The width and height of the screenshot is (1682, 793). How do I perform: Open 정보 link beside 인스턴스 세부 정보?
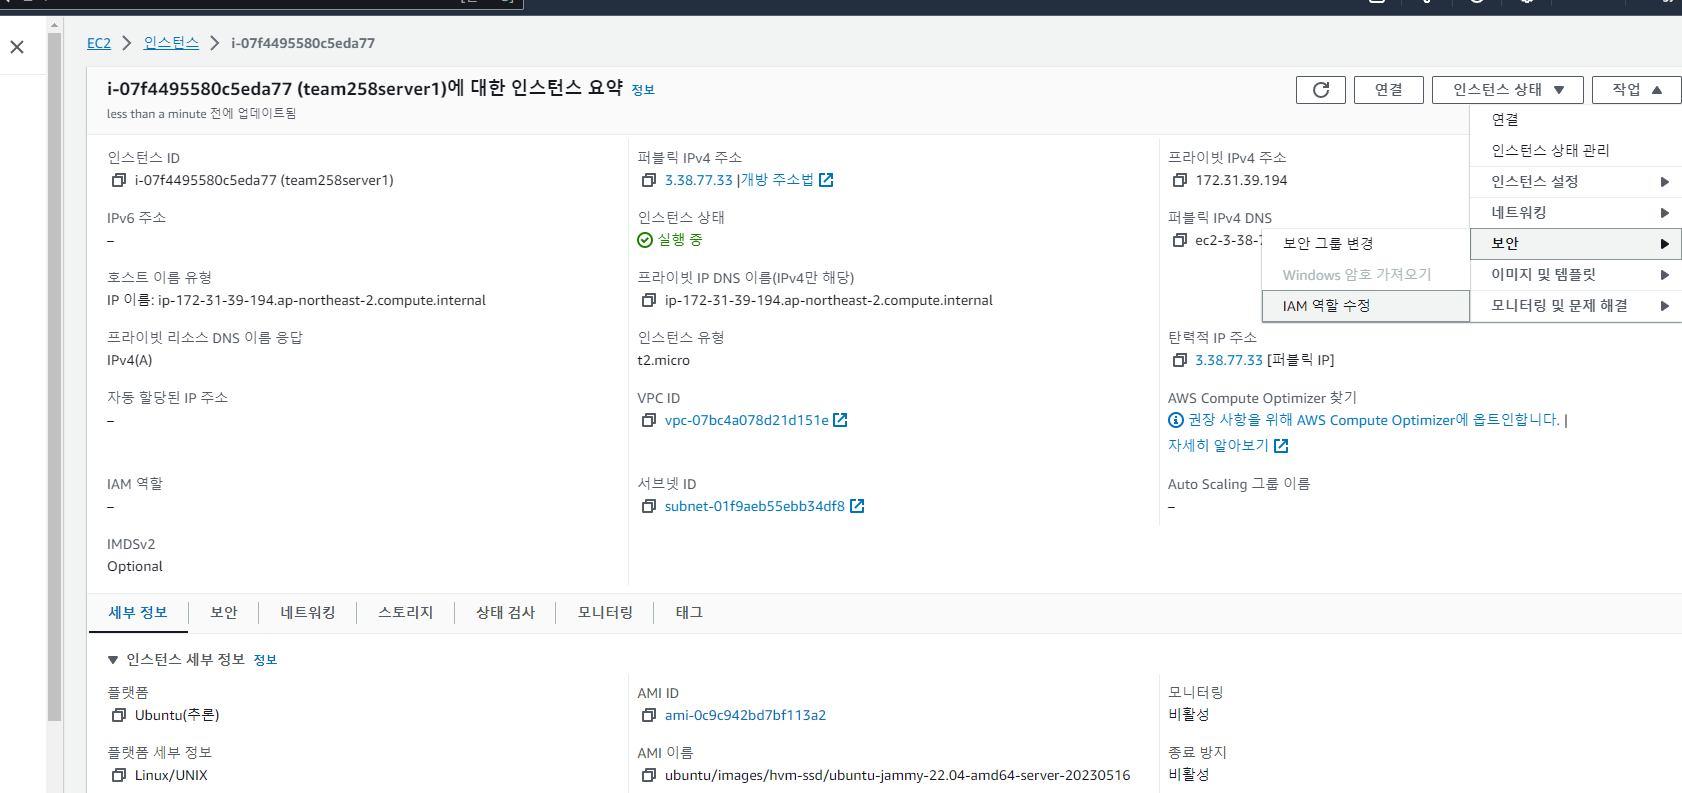tap(265, 660)
